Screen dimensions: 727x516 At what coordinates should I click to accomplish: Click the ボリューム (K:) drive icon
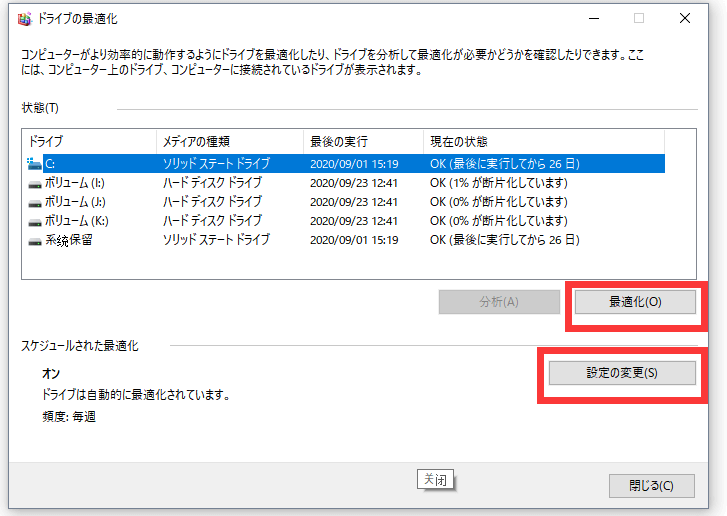pos(34,222)
